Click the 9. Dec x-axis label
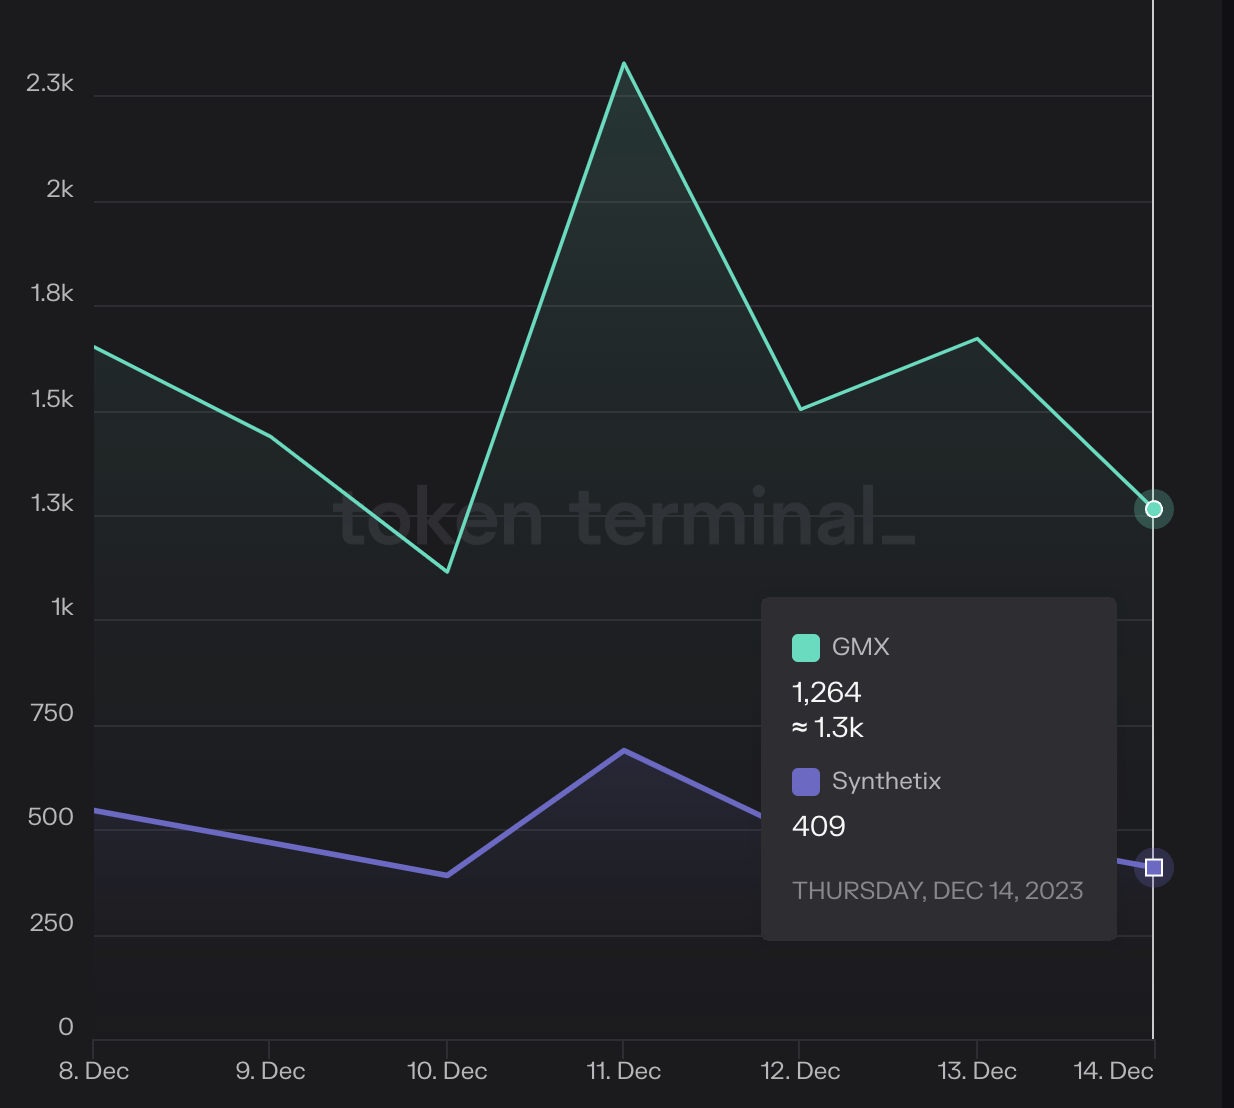The height and width of the screenshot is (1108, 1234). [x=270, y=1071]
